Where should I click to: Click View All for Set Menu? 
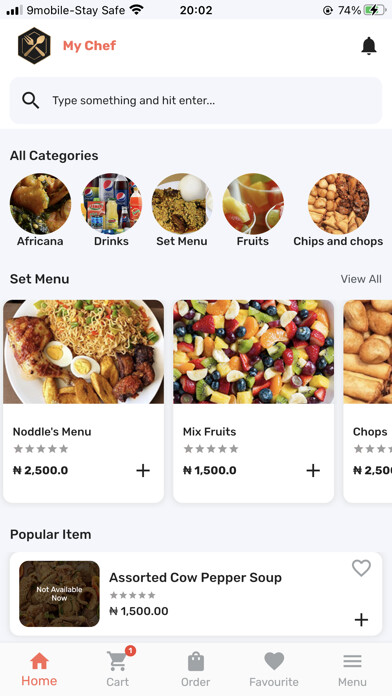[361, 279]
